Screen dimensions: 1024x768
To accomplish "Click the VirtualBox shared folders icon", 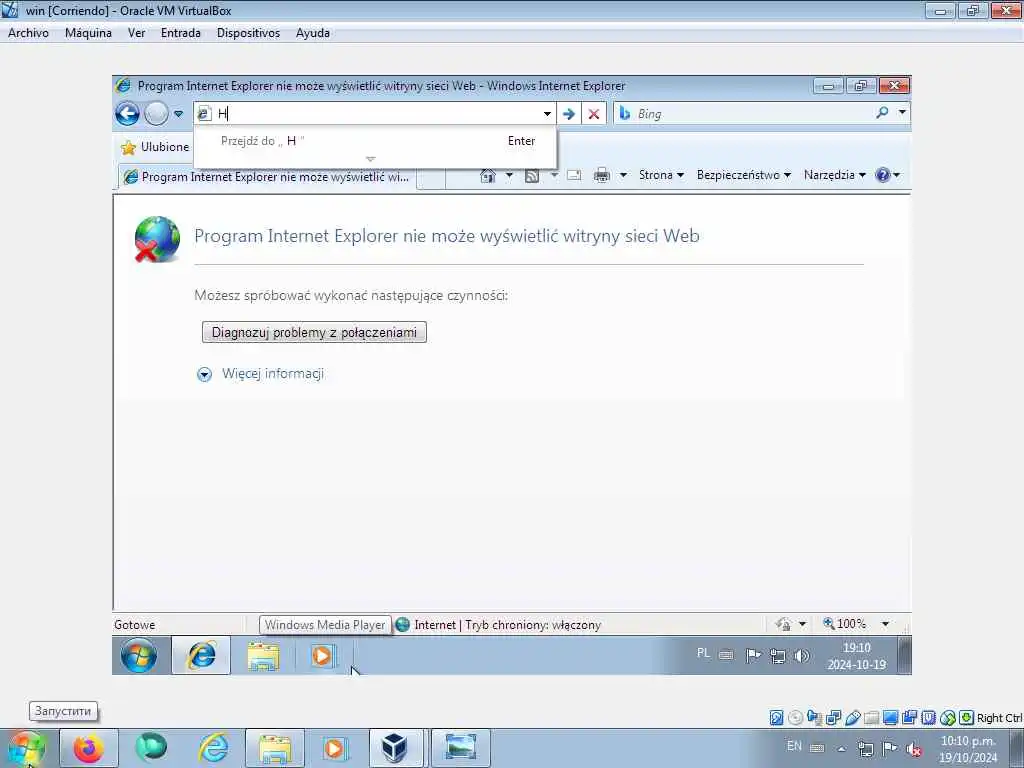I will pos(871,718).
